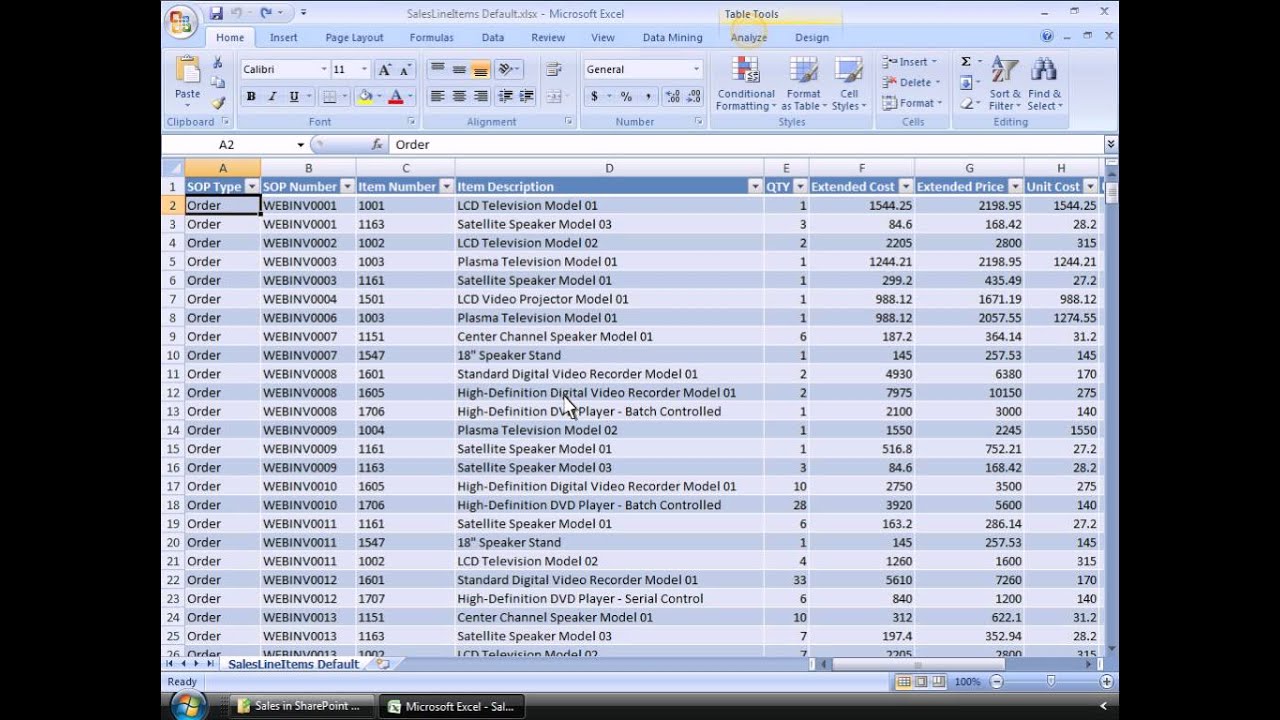Open Cell Styles gallery

(849, 83)
